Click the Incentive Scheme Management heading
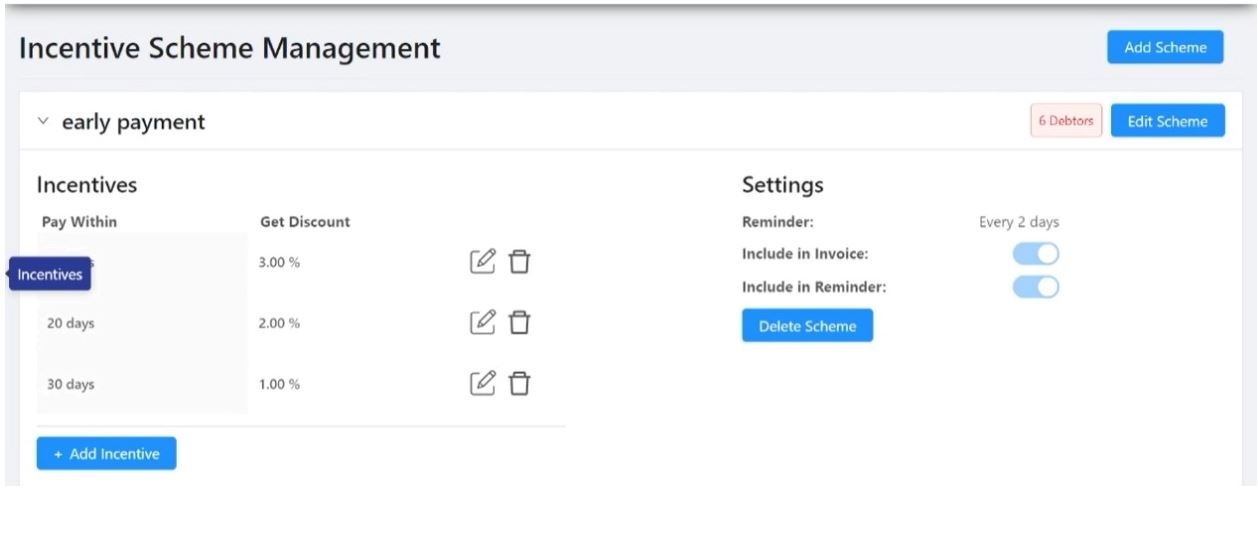The width and height of the screenshot is (1258, 537). click(230, 48)
